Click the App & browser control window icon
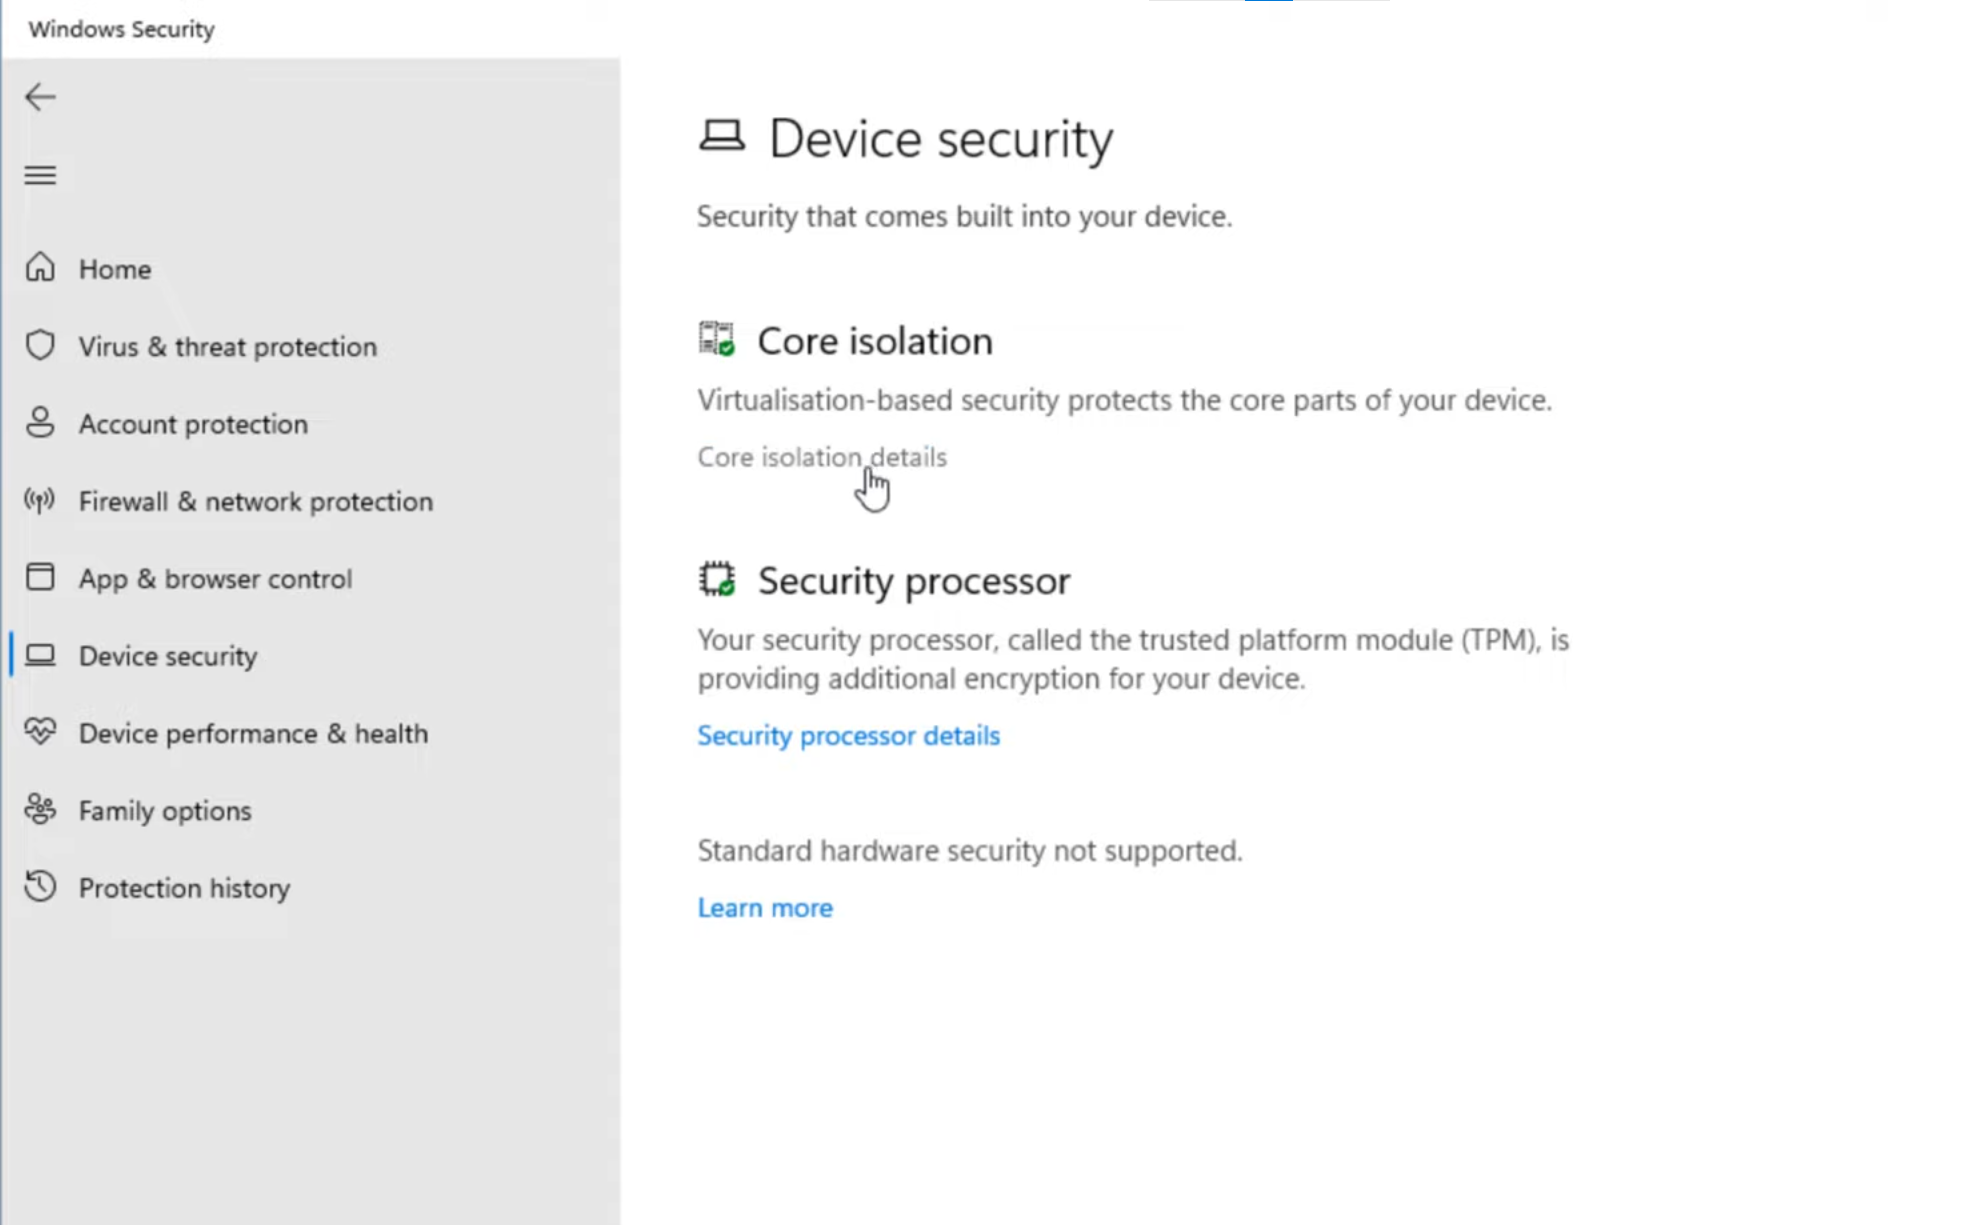Screen dimensions: 1984x1225 coord(40,577)
